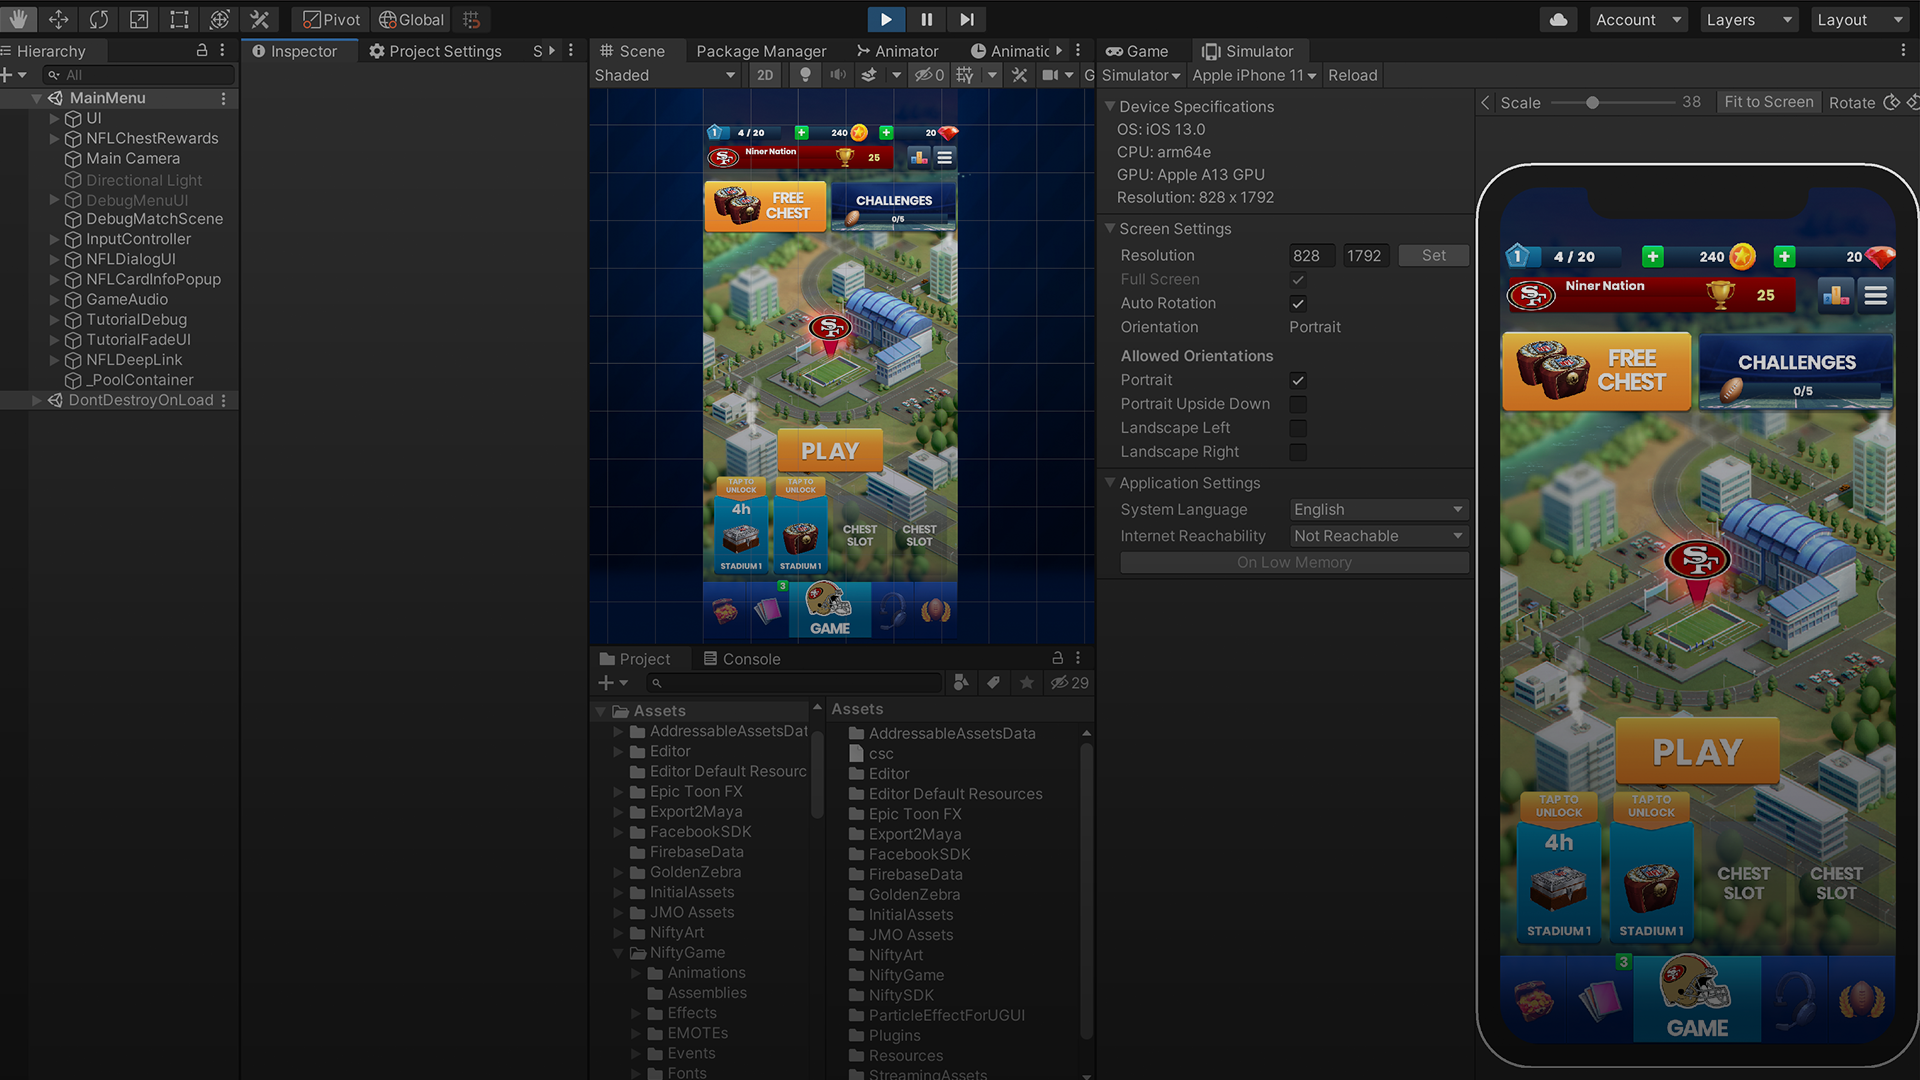Toggle Pivot handle position mode
The image size is (1920, 1080).
pos(330,19)
